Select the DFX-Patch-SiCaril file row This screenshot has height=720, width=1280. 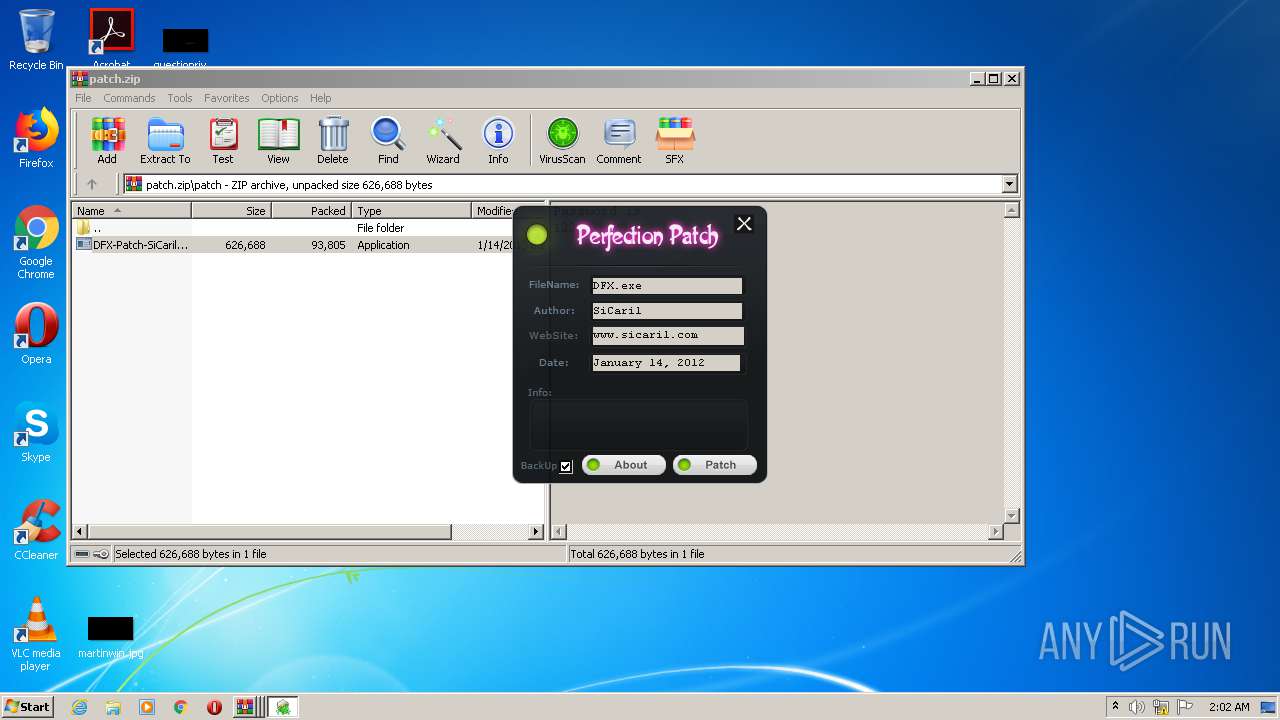[x=293, y=245]
